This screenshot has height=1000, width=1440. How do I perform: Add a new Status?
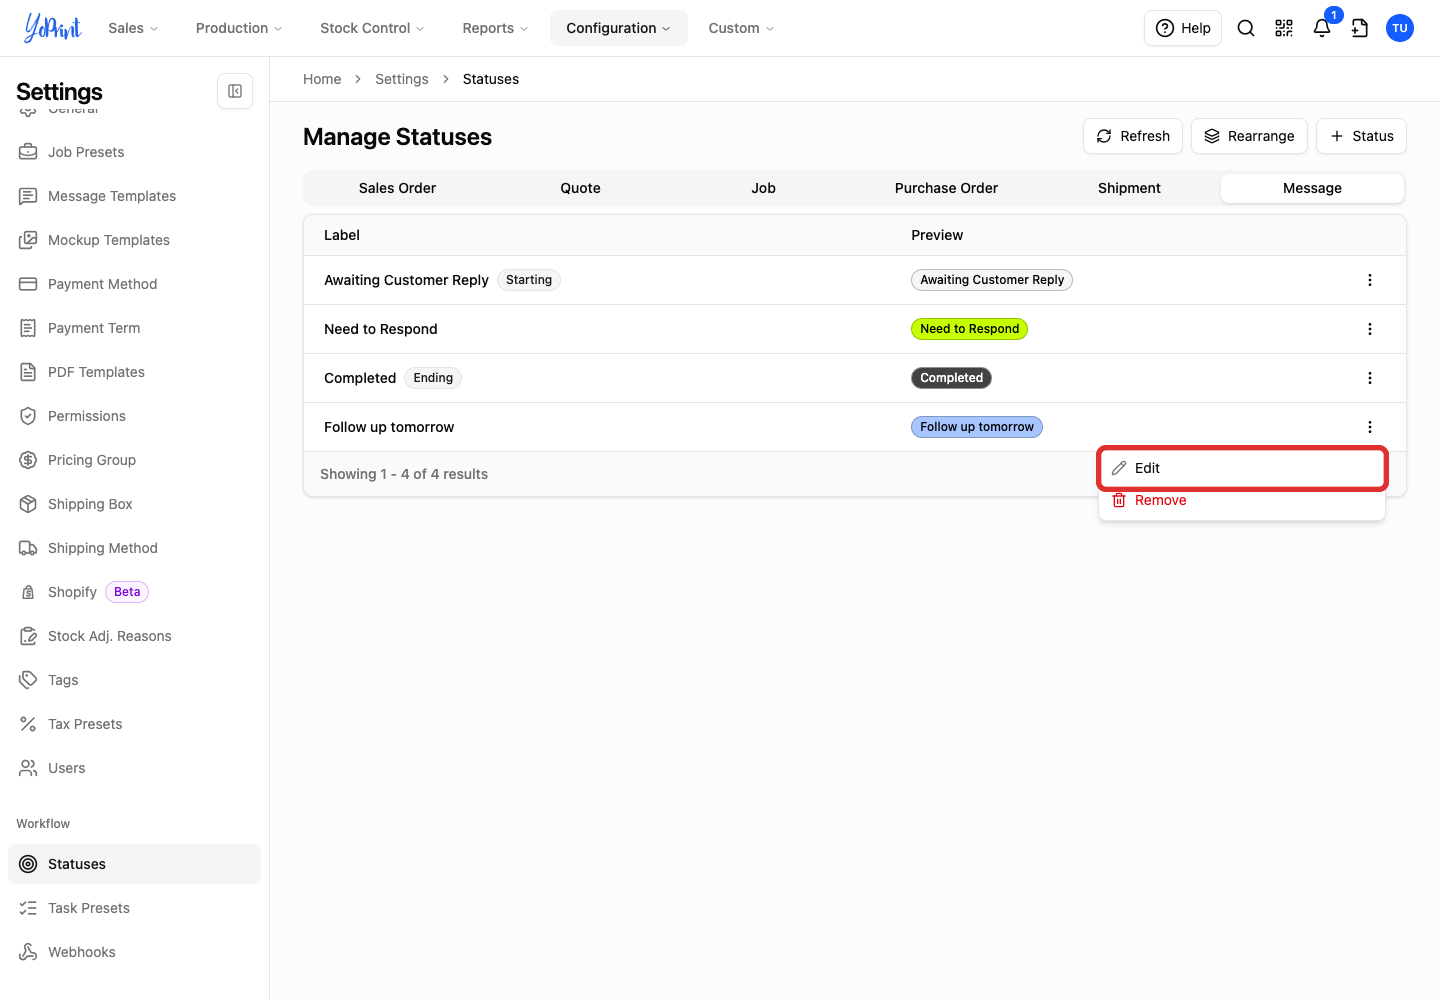pos(1361,136)
